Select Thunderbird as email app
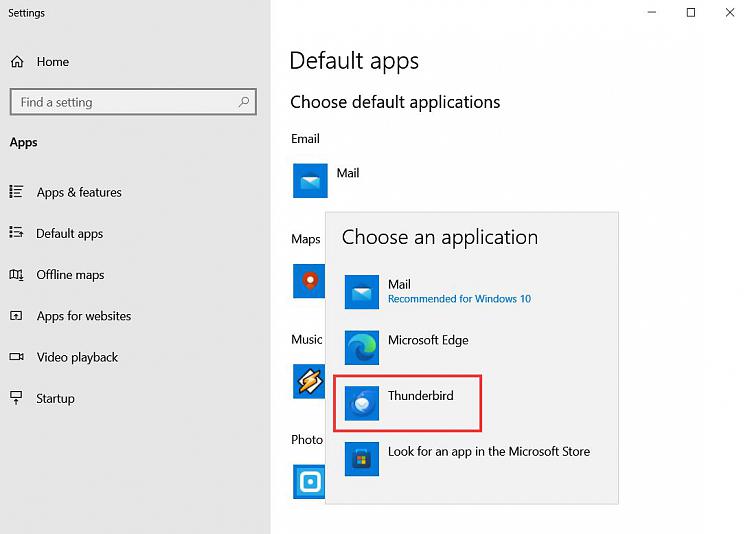The height and width of the screenshot is (534, 750). click(x=408, y=403)
